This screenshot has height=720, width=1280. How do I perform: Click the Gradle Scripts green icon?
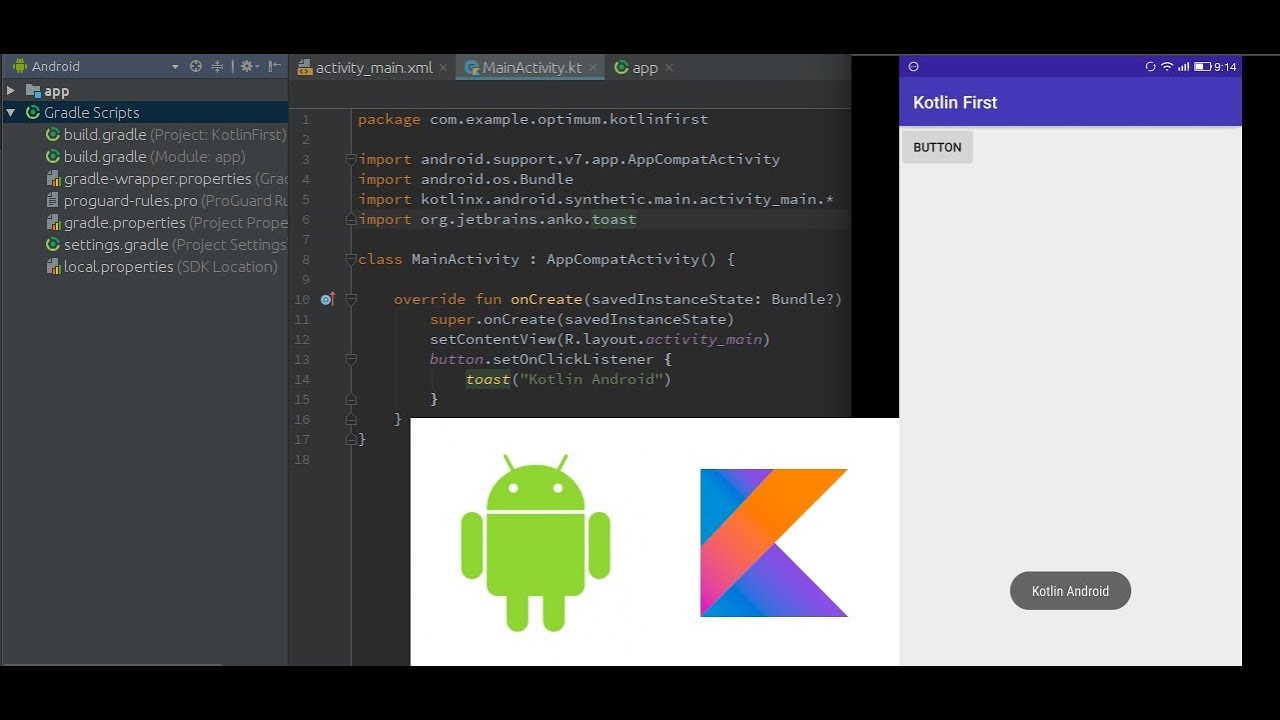tap(33, 113)
